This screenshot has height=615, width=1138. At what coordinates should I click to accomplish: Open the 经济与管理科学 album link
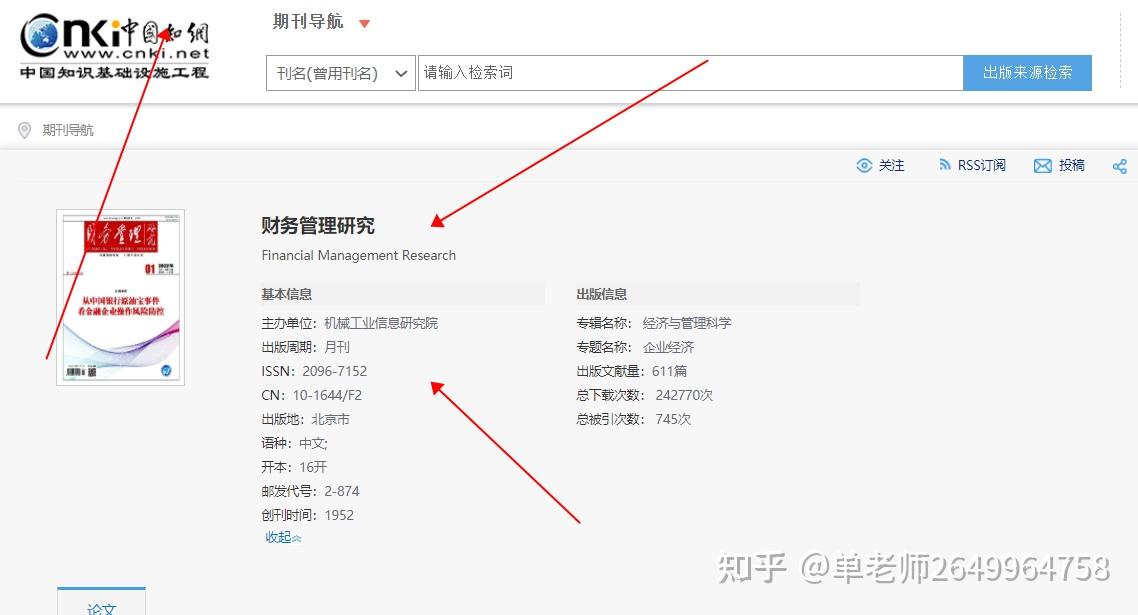coord(687,323)
